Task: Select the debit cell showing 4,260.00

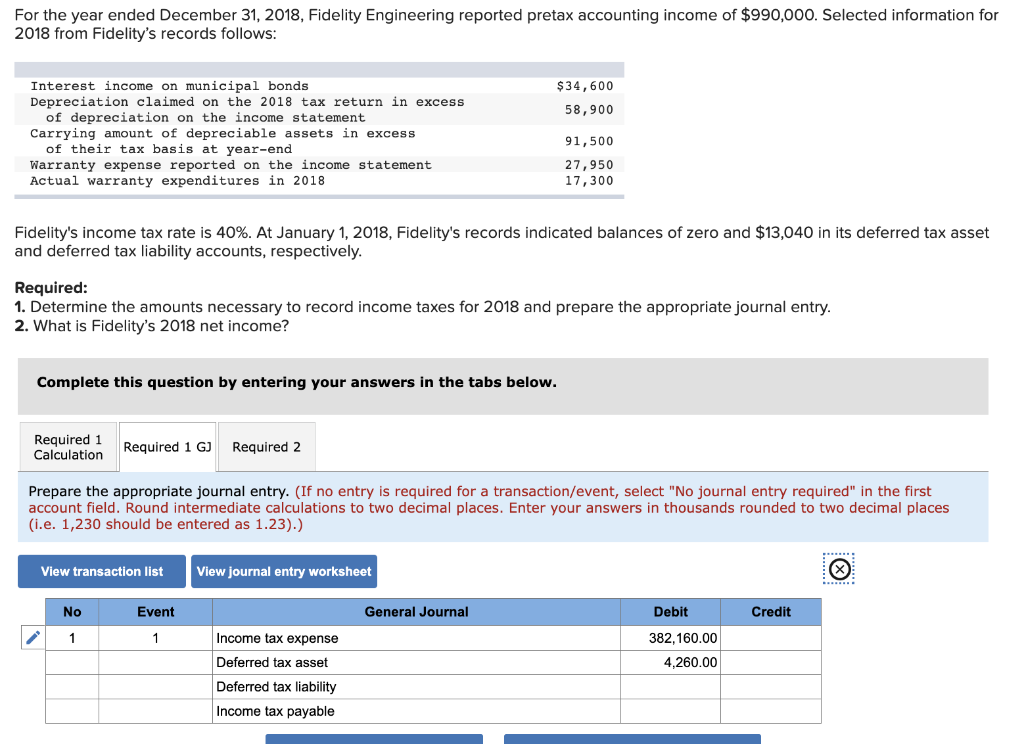Action: tap(670, 662)
